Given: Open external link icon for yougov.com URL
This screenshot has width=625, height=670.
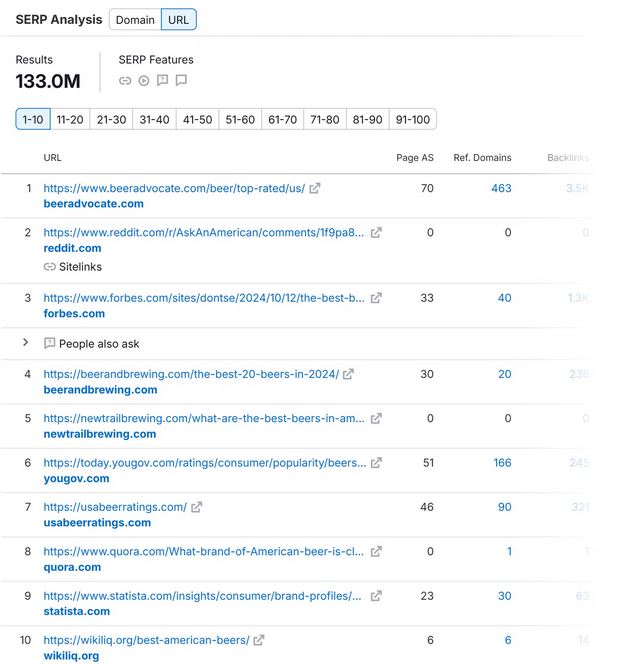Looking at the screenshot, I should [376, 463].
